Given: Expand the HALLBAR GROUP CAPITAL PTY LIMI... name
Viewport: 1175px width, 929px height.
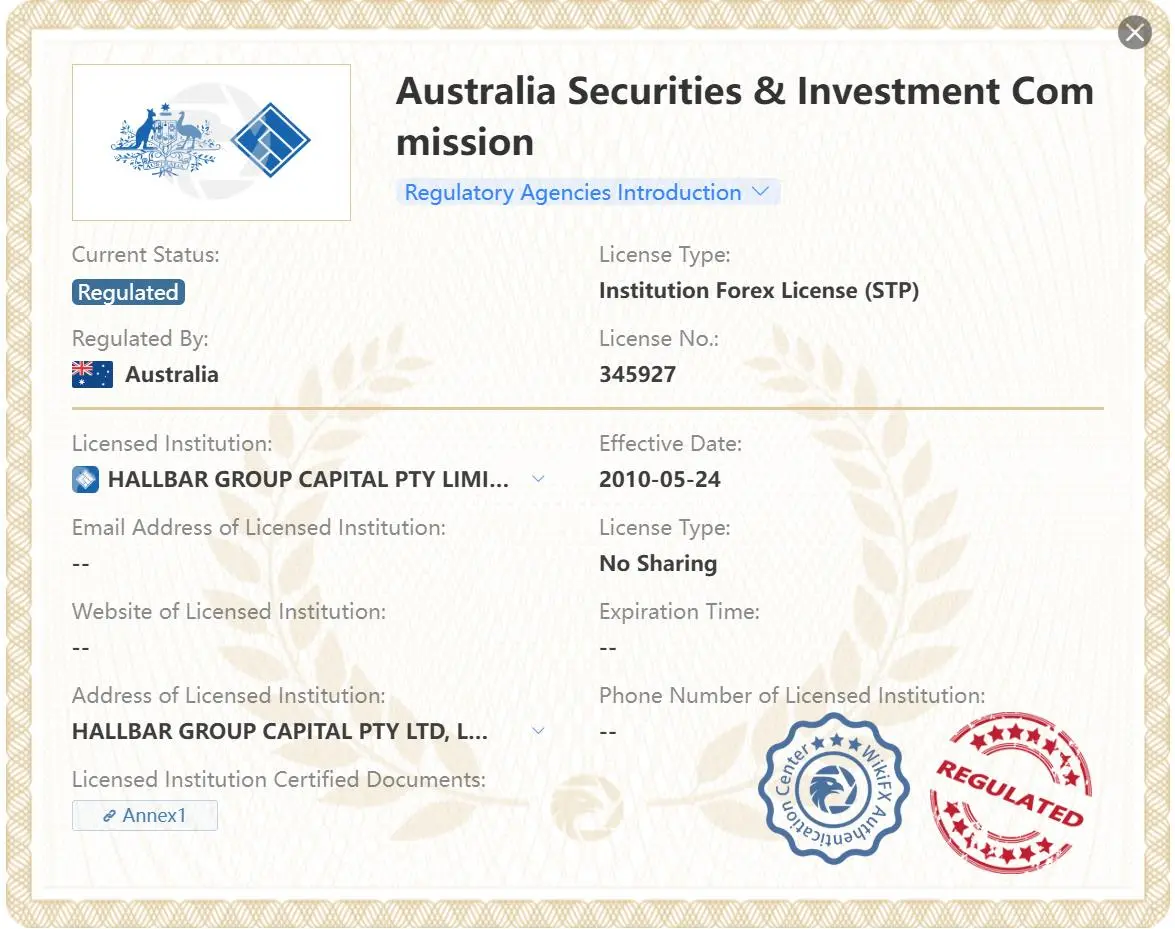Looking at the screenshot, I should coord(538,479).
